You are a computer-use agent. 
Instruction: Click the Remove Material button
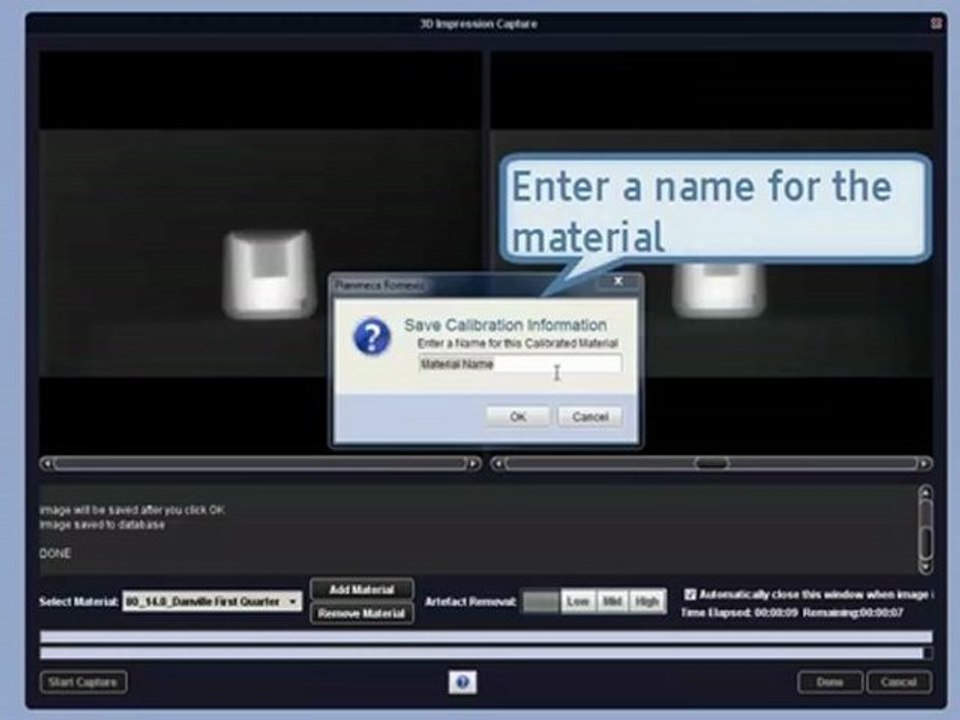362,613
